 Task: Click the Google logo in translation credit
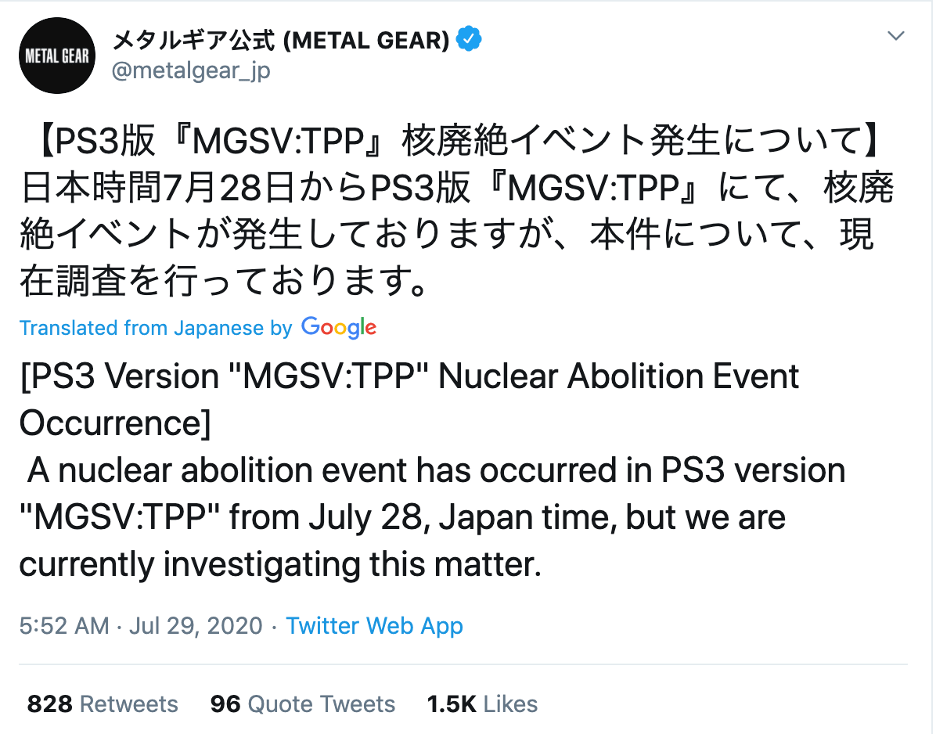point(338,327)
